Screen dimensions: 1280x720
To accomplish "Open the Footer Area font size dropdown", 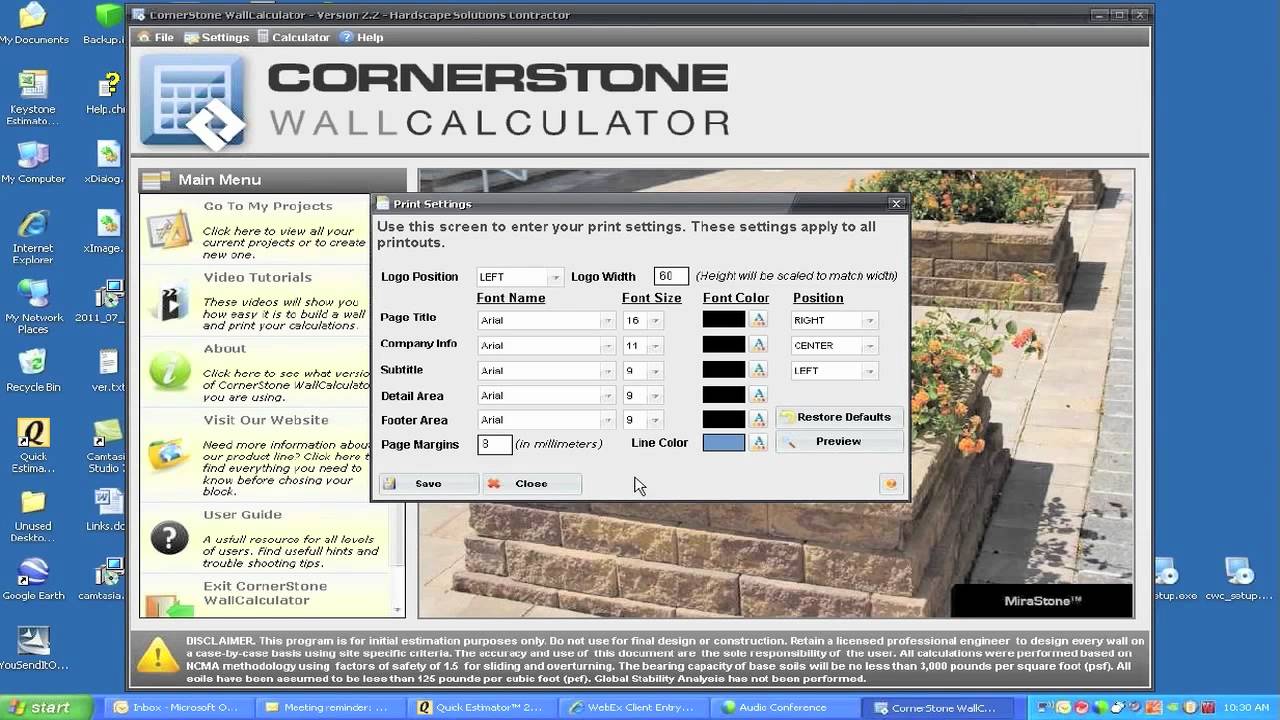I will point(655,420).
